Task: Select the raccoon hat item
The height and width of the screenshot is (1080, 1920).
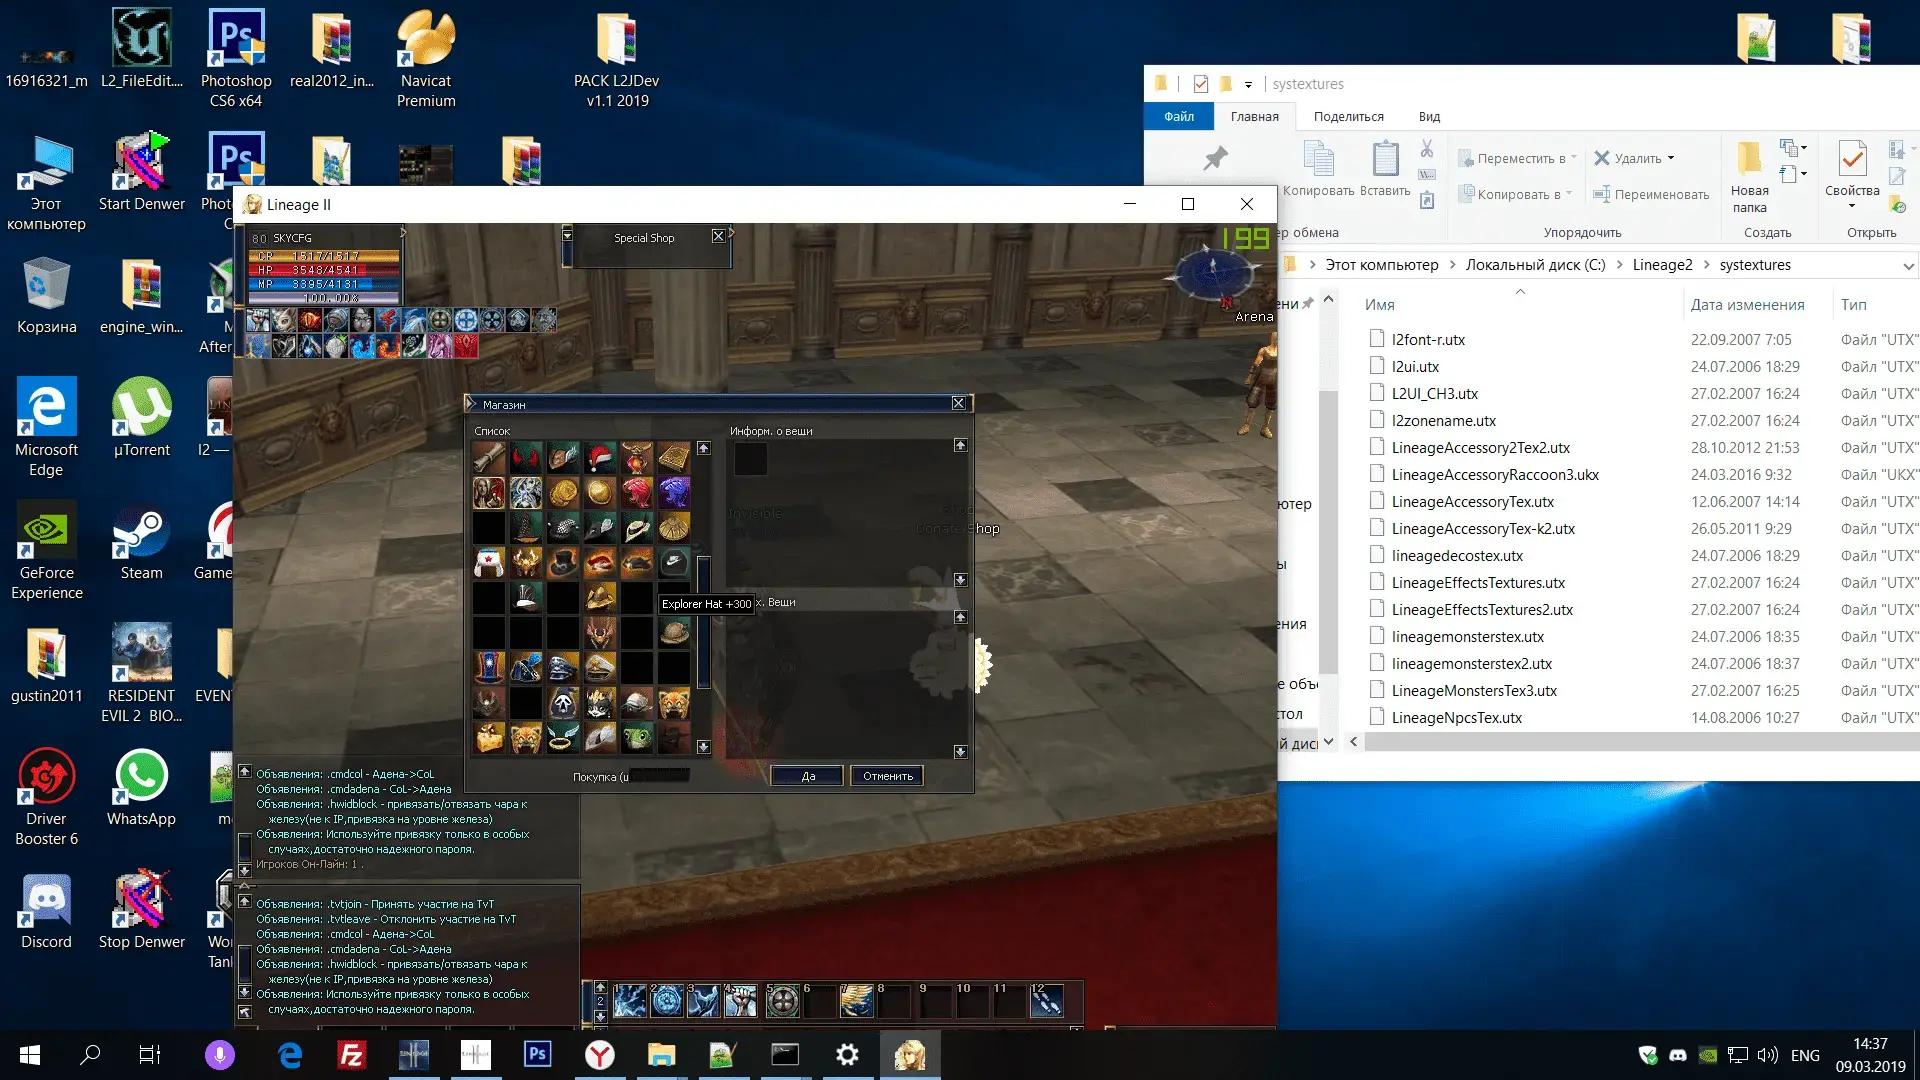Action: point(600,703)
